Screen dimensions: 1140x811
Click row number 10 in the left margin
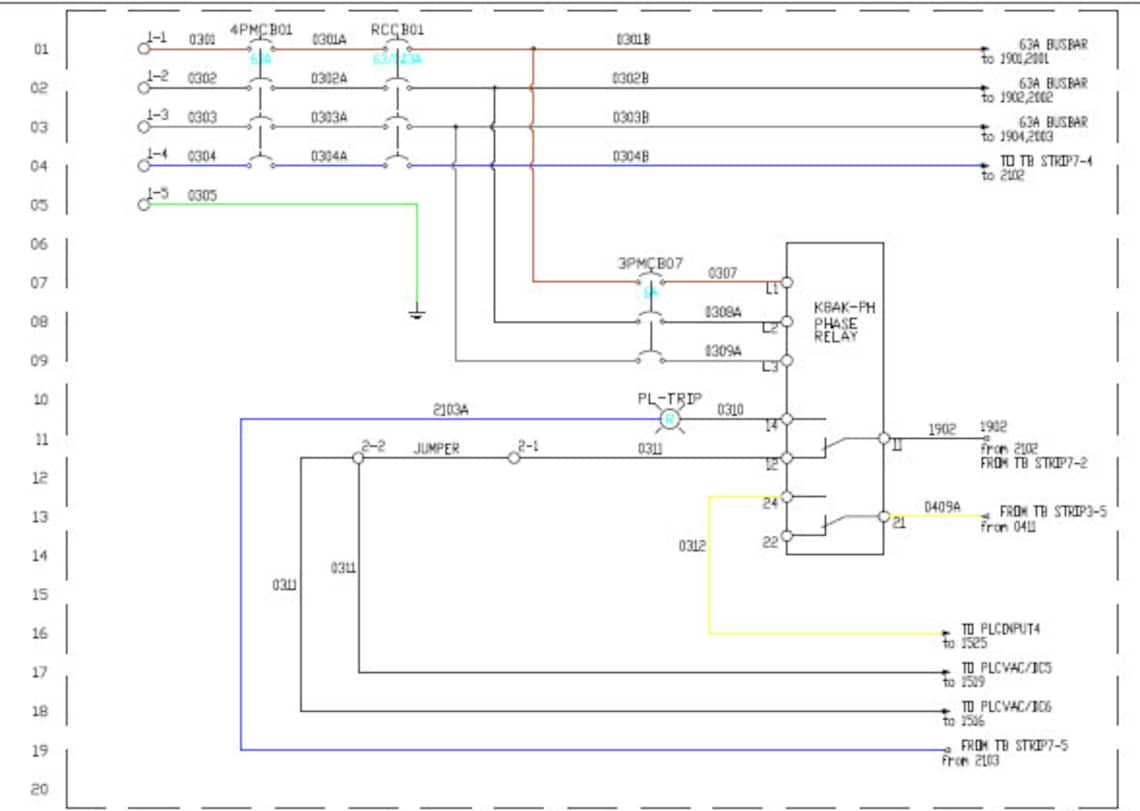pos(40,398)
